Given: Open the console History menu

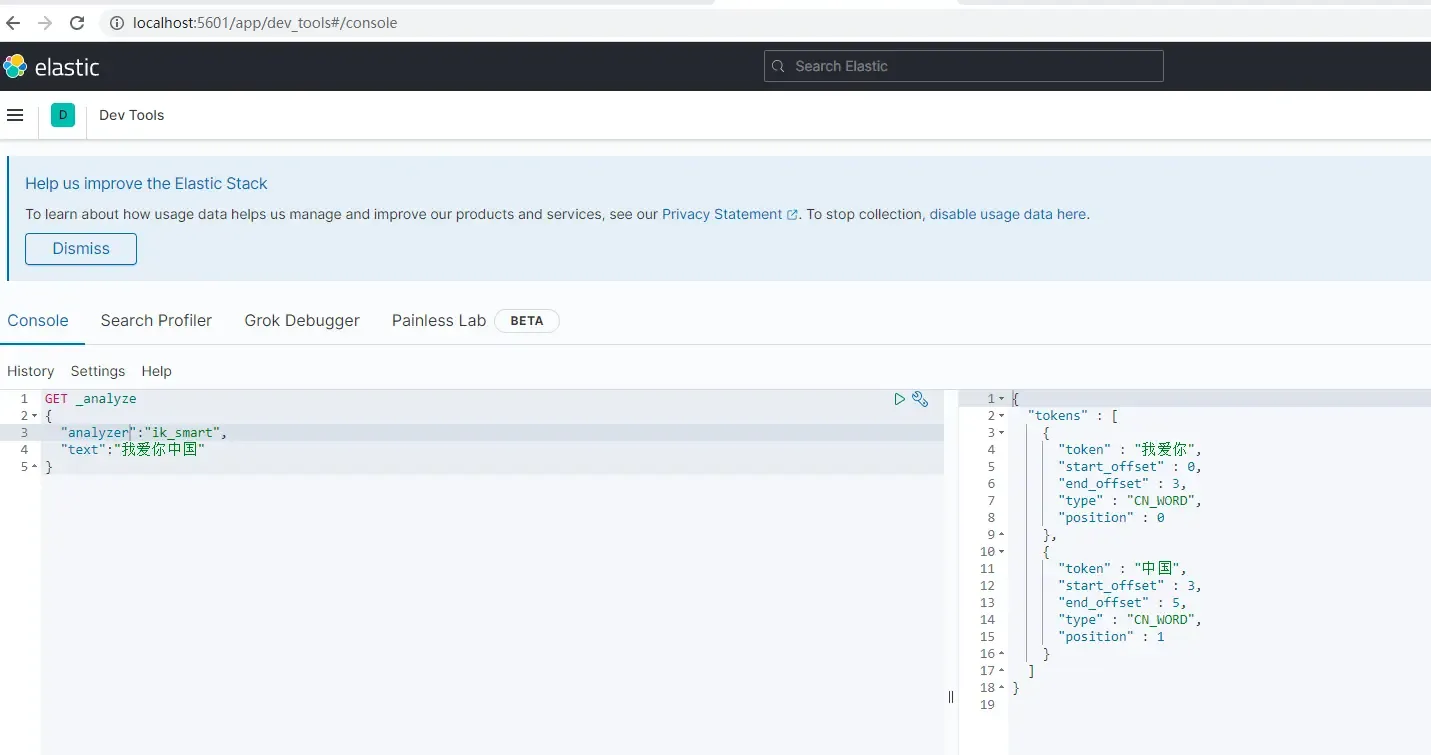Looking at the screenshot, I should click(30, 371).
